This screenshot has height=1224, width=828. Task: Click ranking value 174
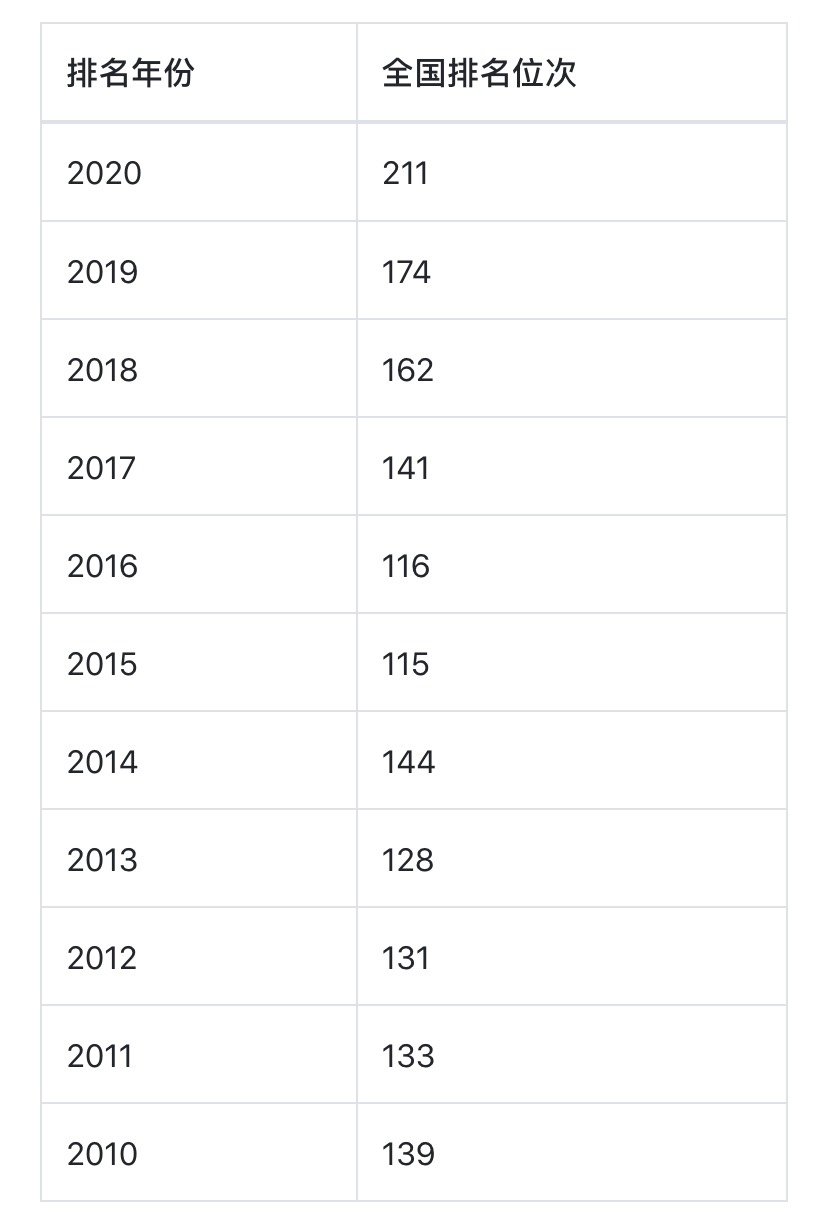point(406,271)
